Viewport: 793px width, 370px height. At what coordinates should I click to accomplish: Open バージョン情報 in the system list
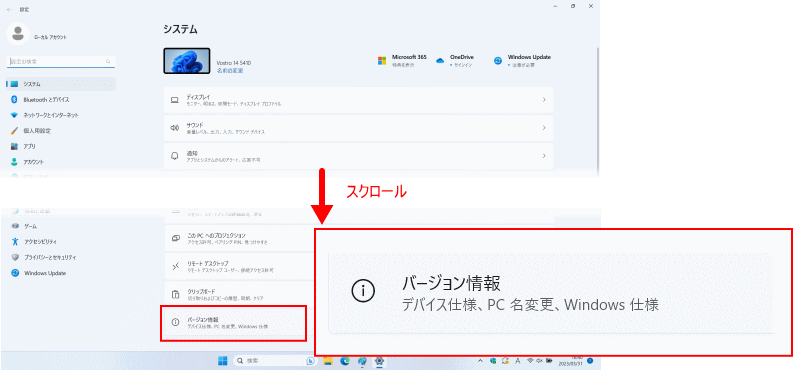233,323
